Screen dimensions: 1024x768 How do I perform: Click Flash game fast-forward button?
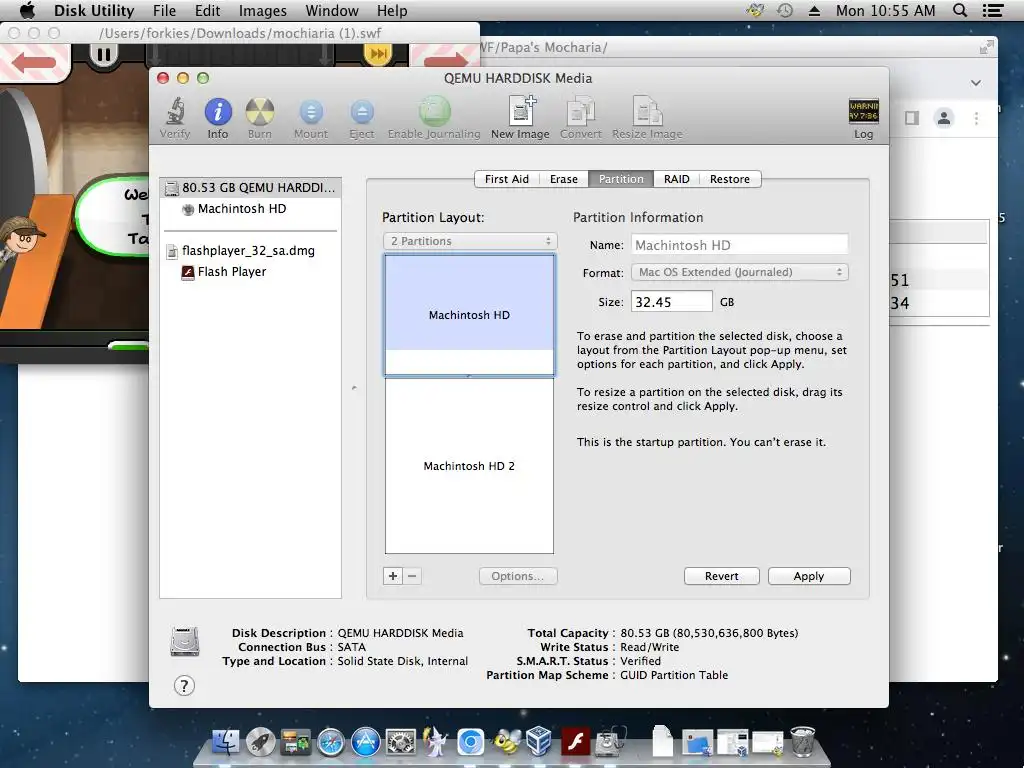[377, 54]
